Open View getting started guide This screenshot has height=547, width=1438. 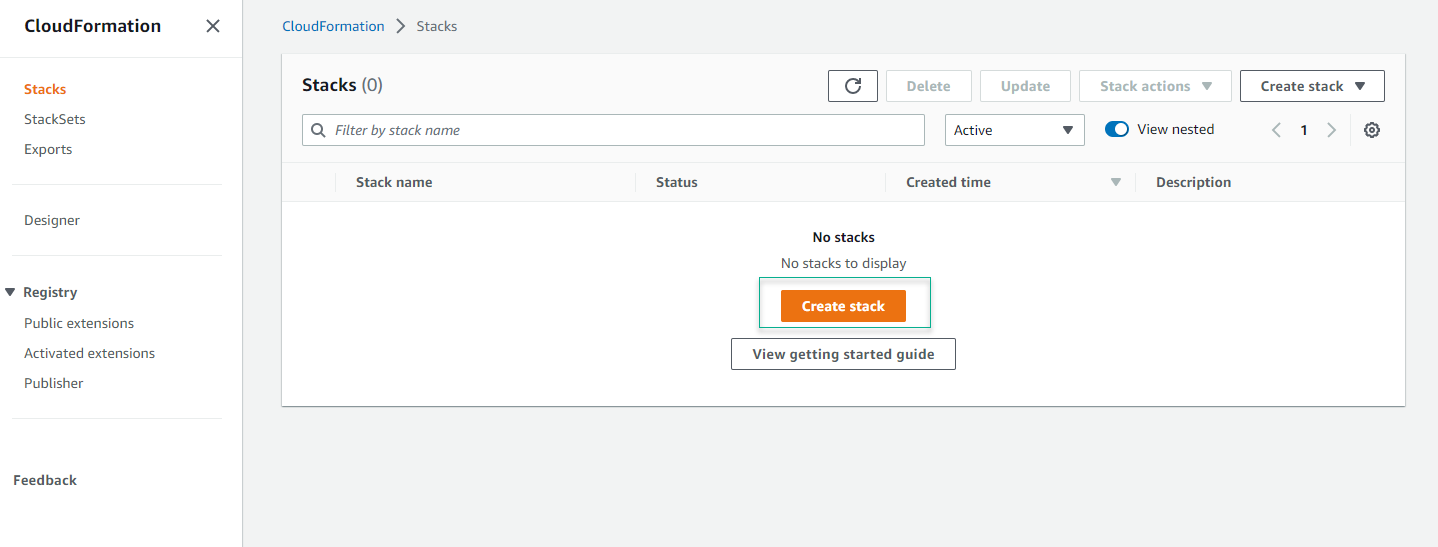843,354
